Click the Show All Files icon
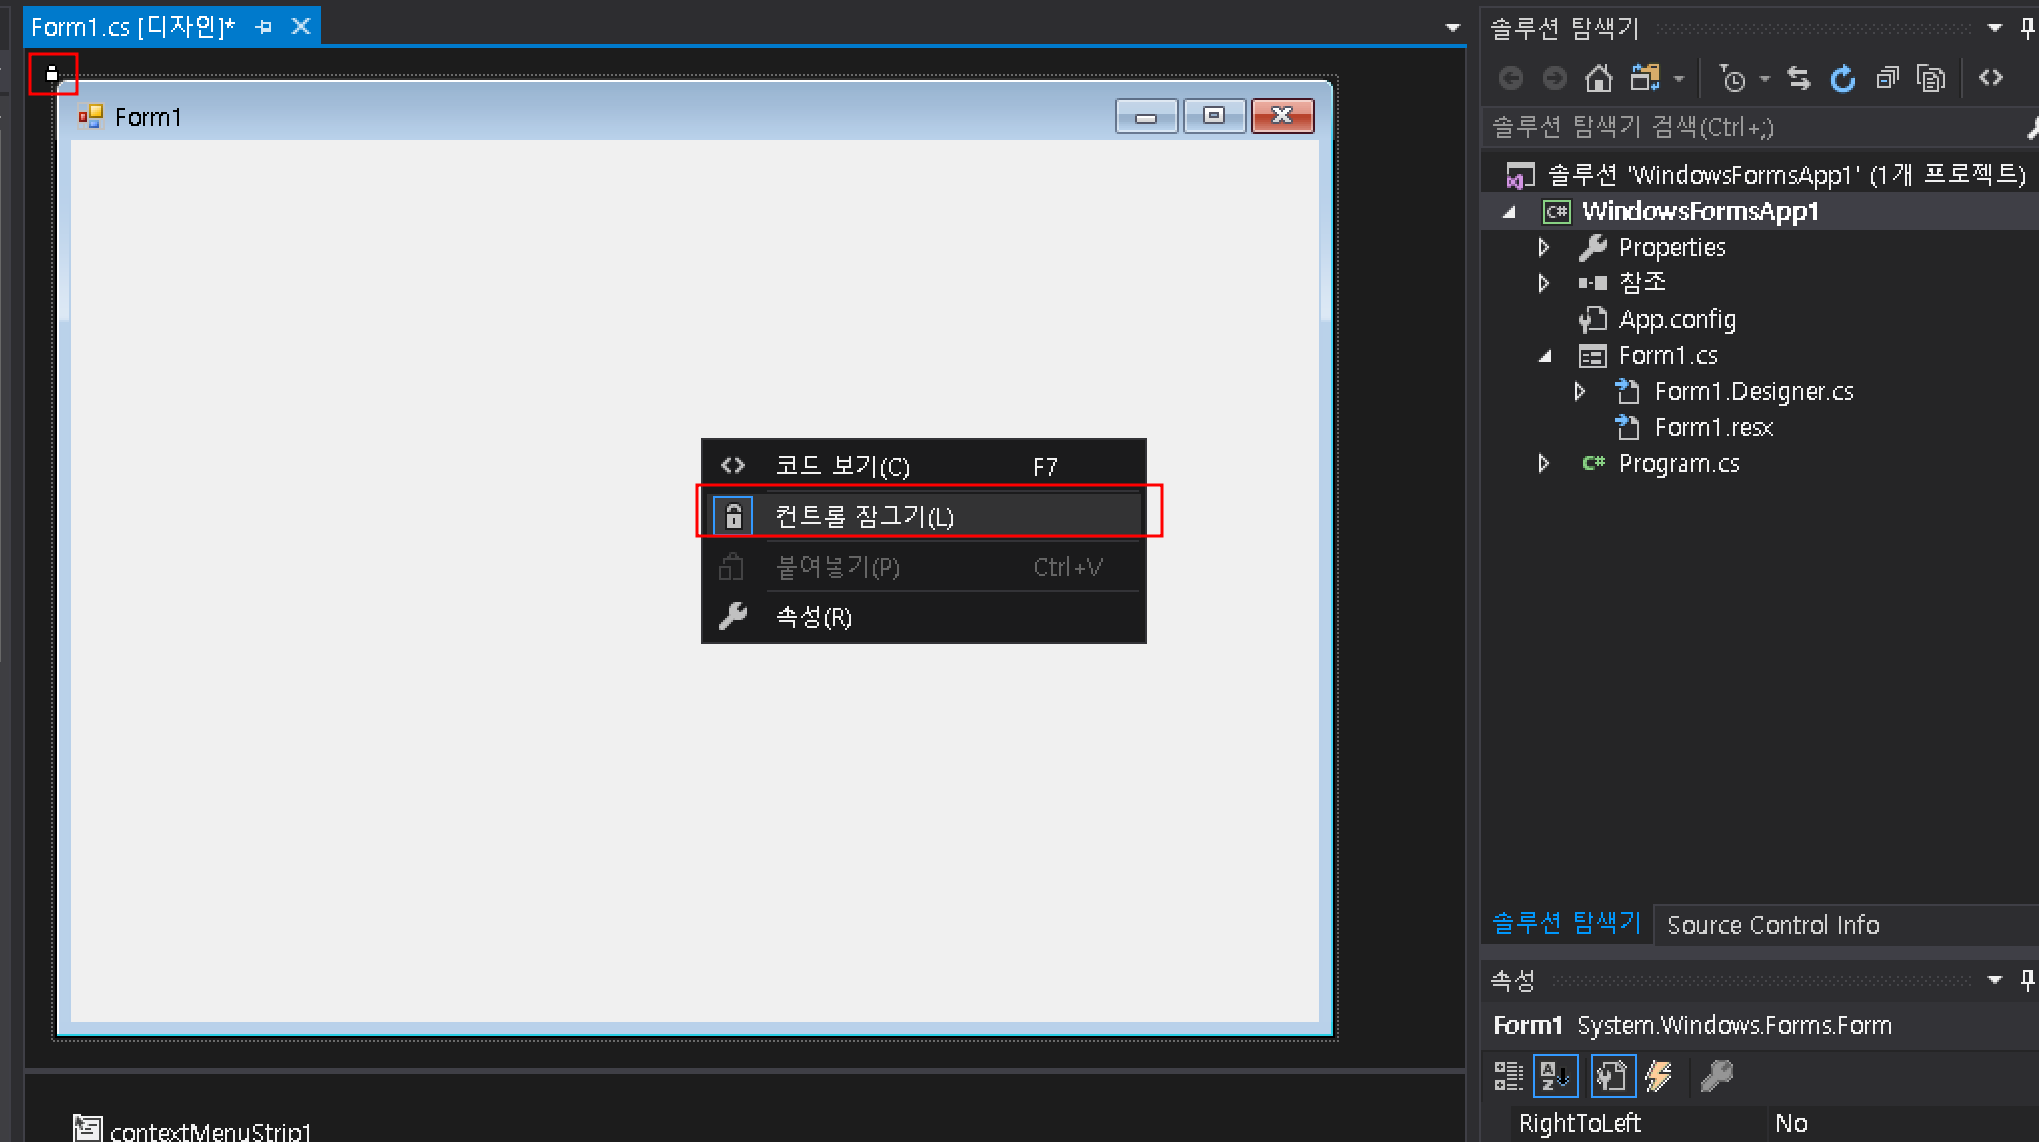The image size is (2039, 1142). point(1931,78)
